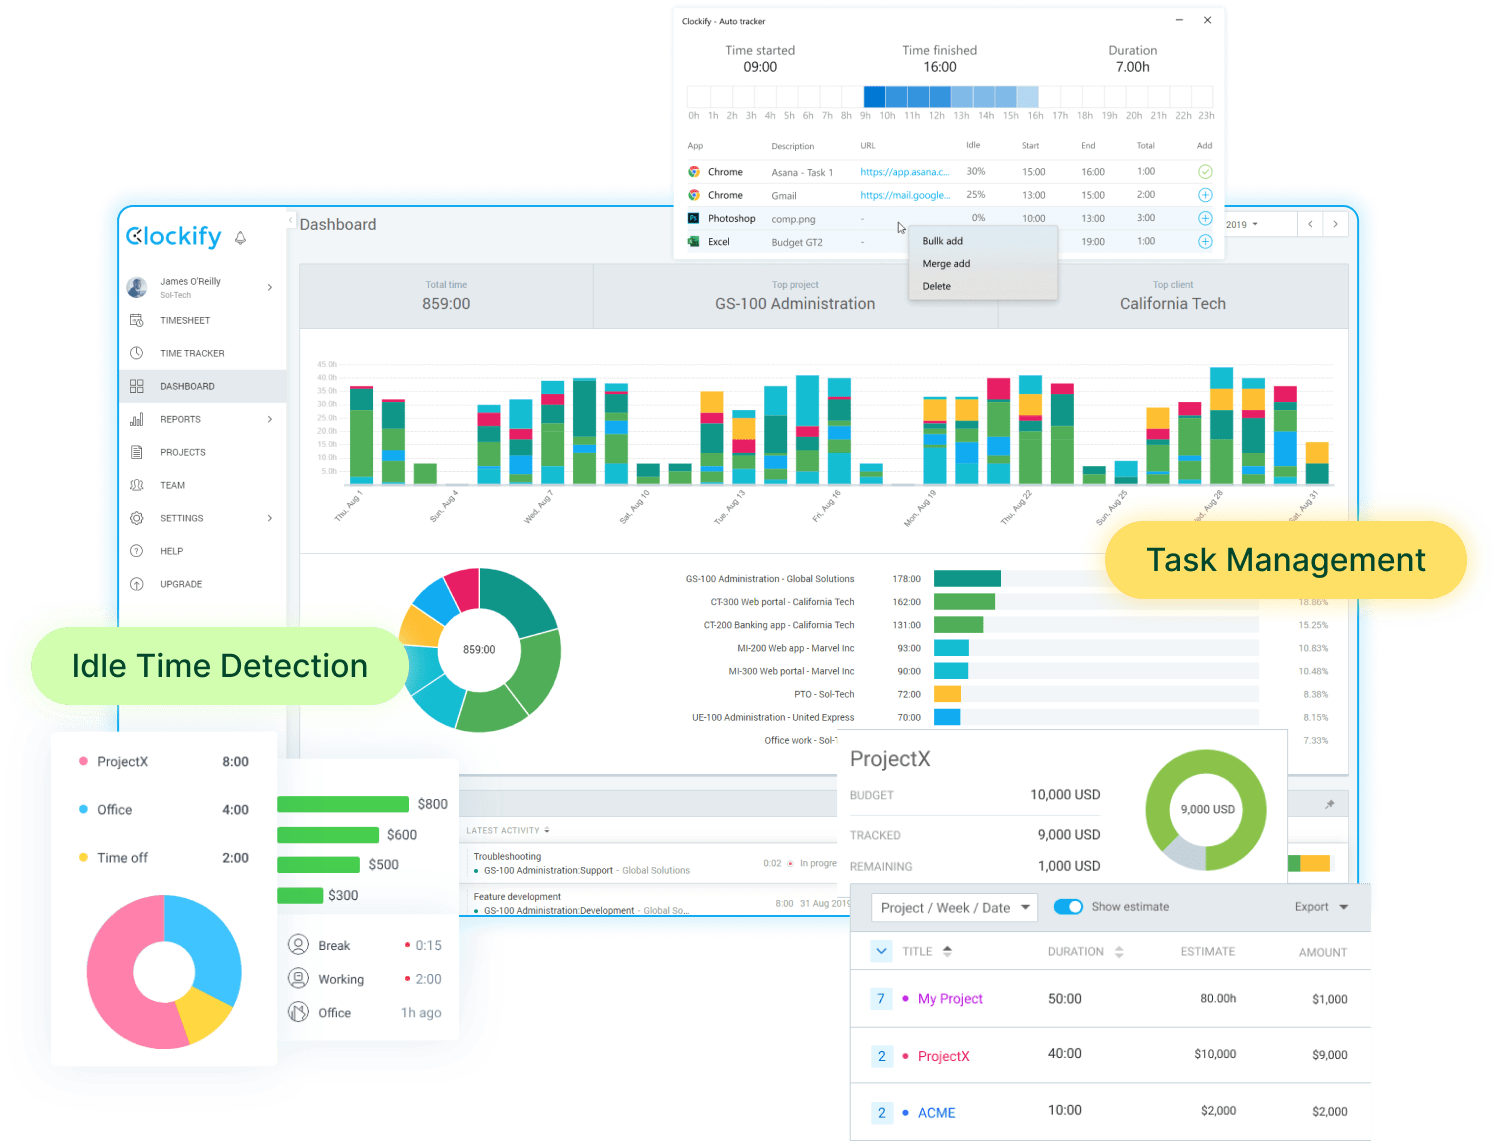
Task: Open the Team menu item label
Action: 172,485
